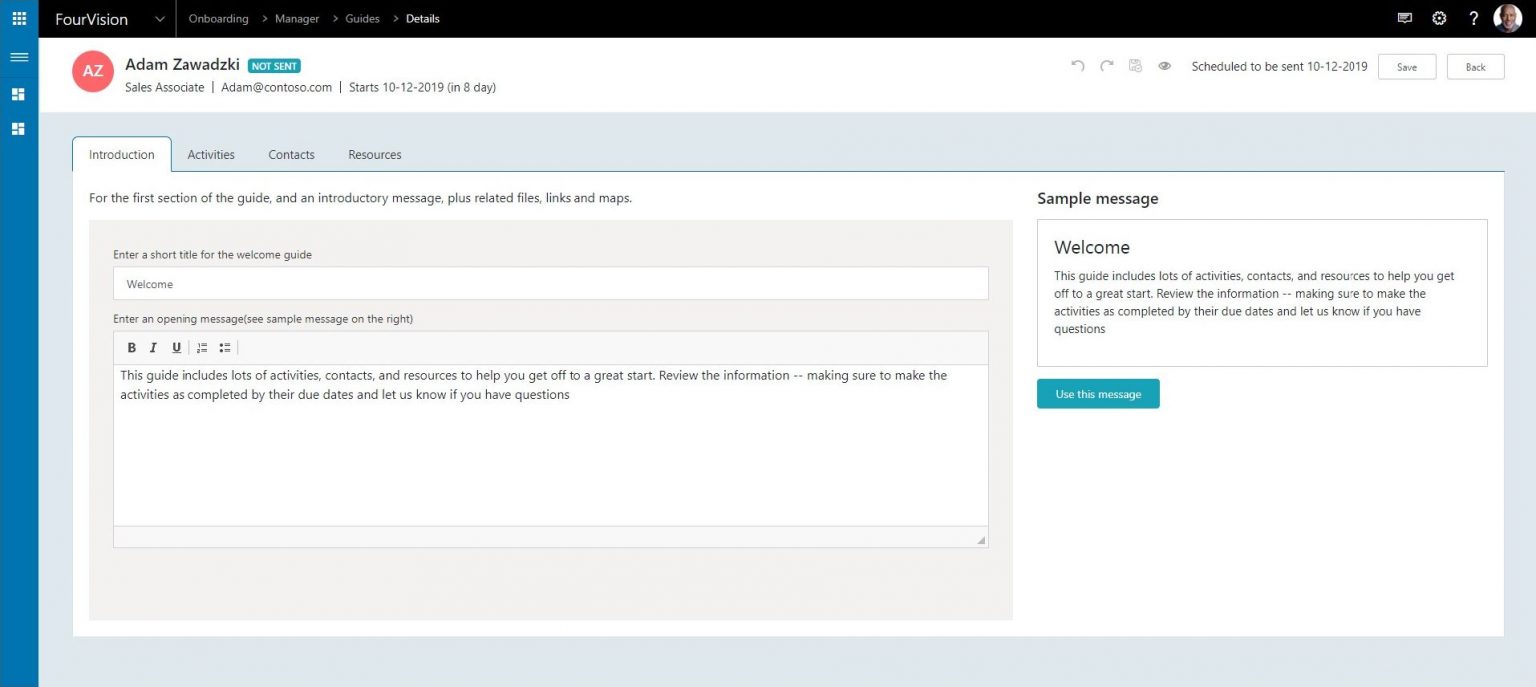This screenshot has height=687, width=1536.
Task: Apply Italic formatting in the message editor
Action: pyautogui.click(x=153, y=347)
